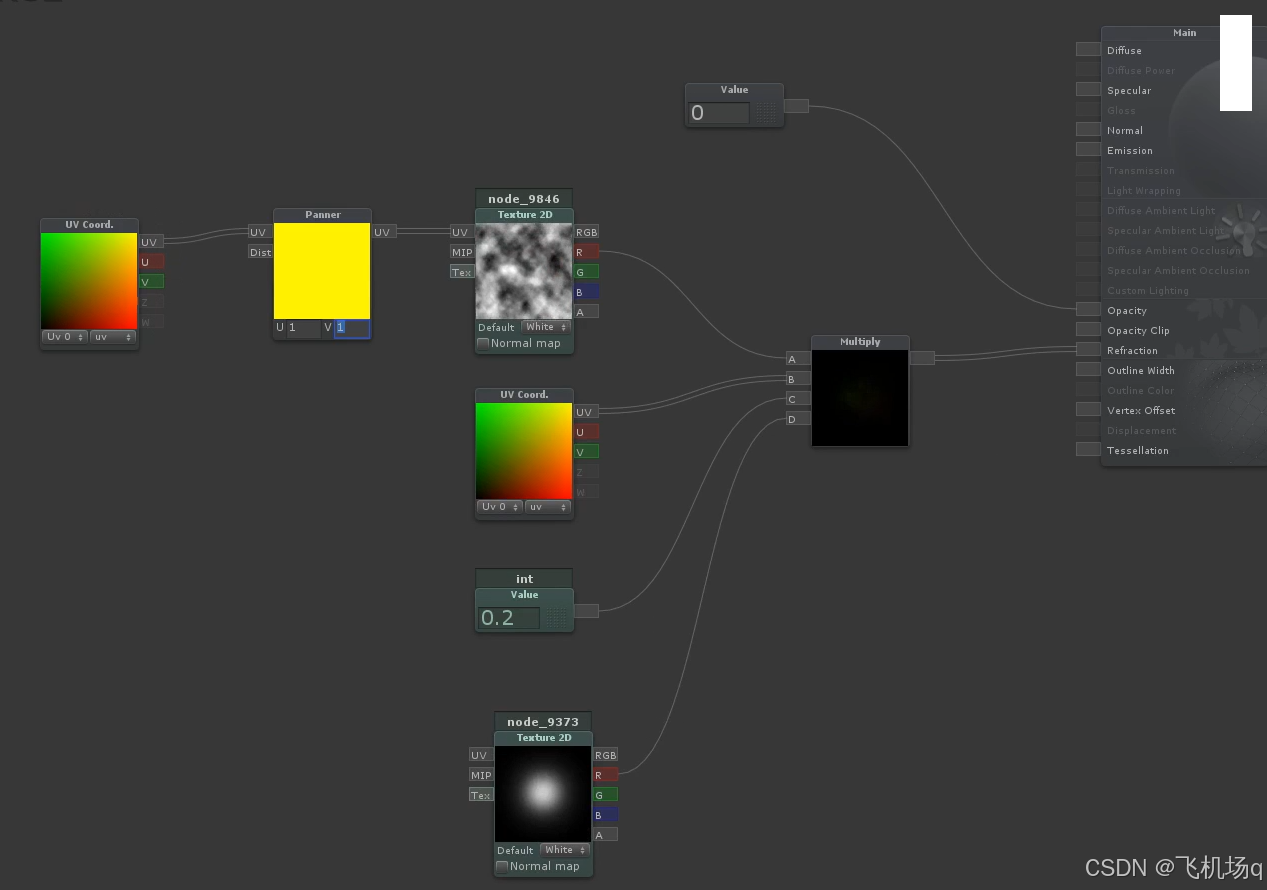The image size is (1267, 890).
Task: Select the Panner node header
Action: point(322,214)
